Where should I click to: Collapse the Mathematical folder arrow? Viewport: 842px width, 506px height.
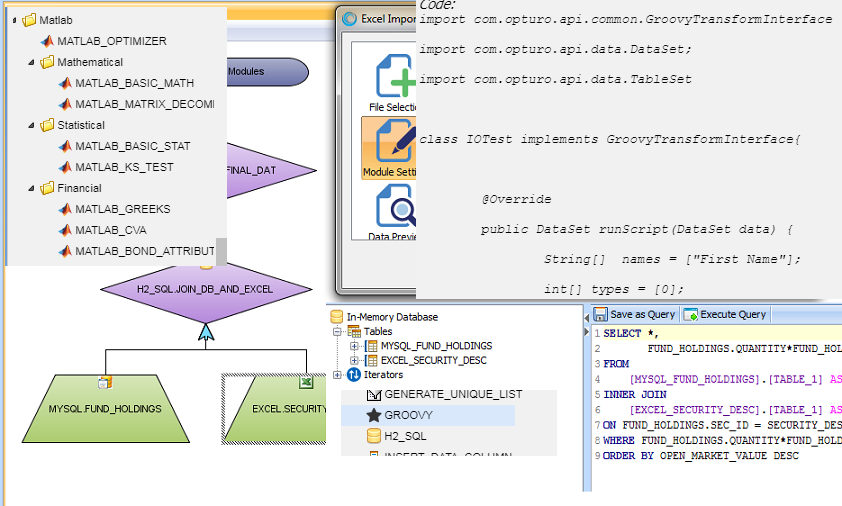click(31, 62)
